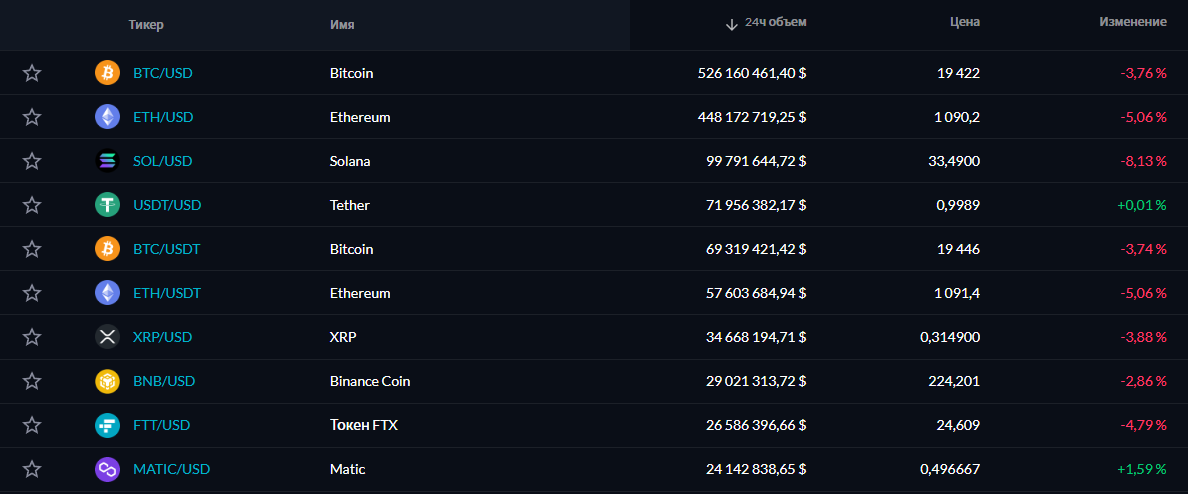Favorite BTC/USD with its star
This screenshot has width=1188, height=494.
pyautogui.click(x=32, y=73)
